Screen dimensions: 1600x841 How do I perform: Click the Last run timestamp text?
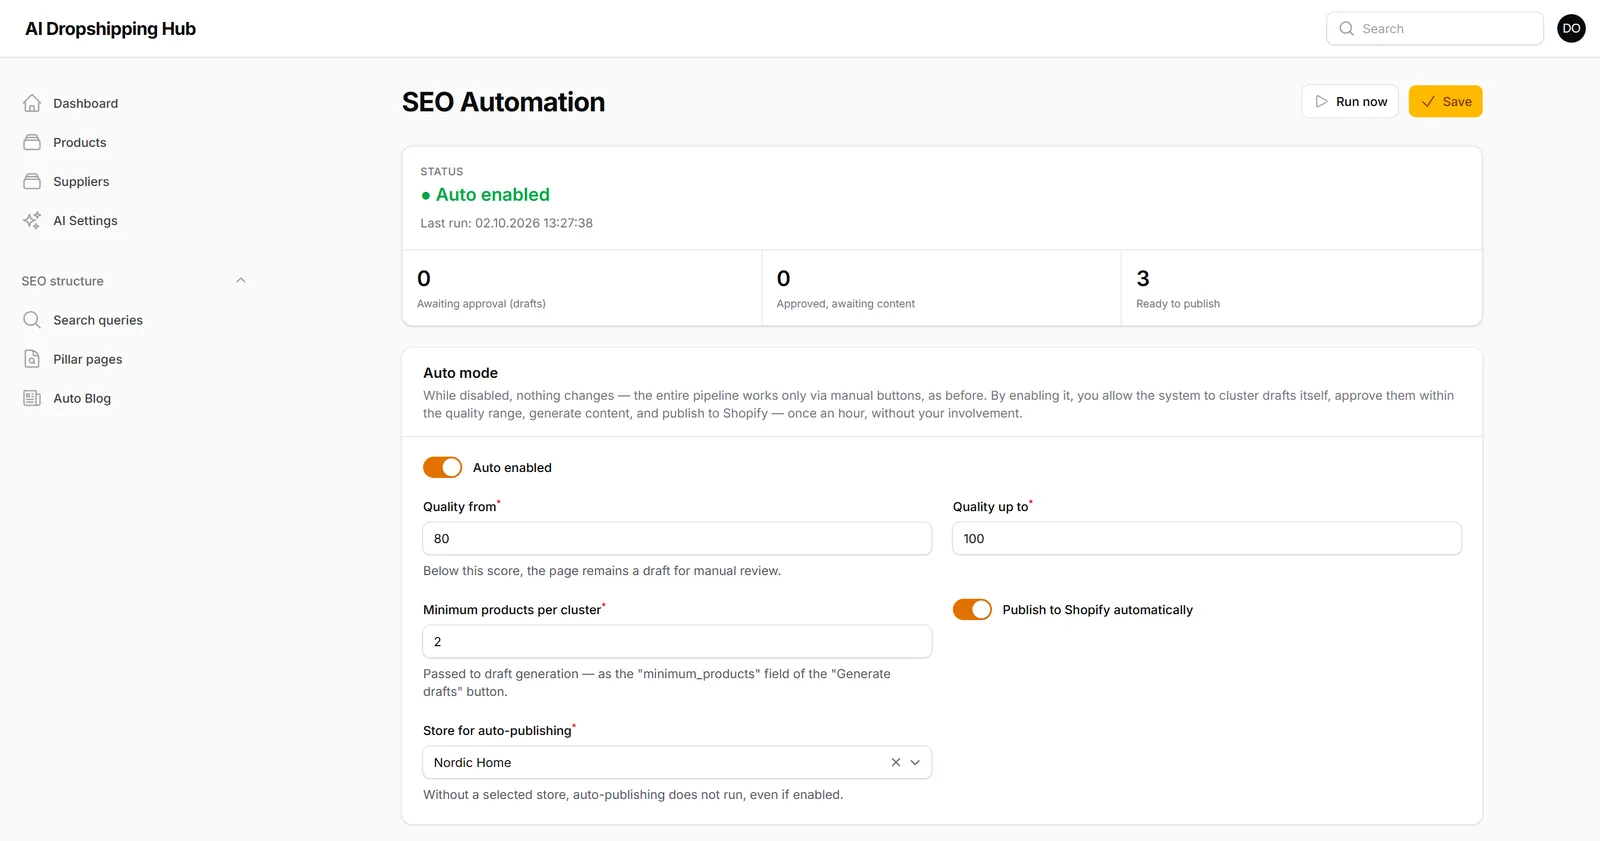(x=506, y=223)
